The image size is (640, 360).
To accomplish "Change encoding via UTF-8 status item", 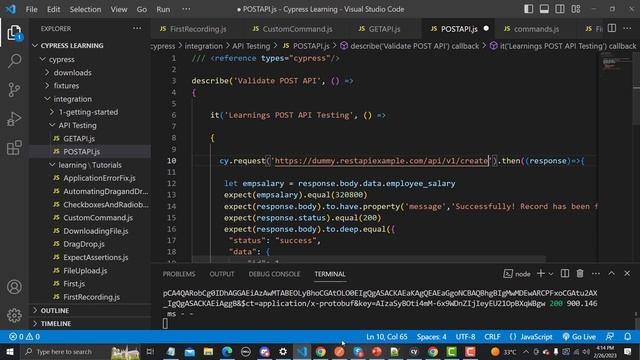I will (465, 337).
